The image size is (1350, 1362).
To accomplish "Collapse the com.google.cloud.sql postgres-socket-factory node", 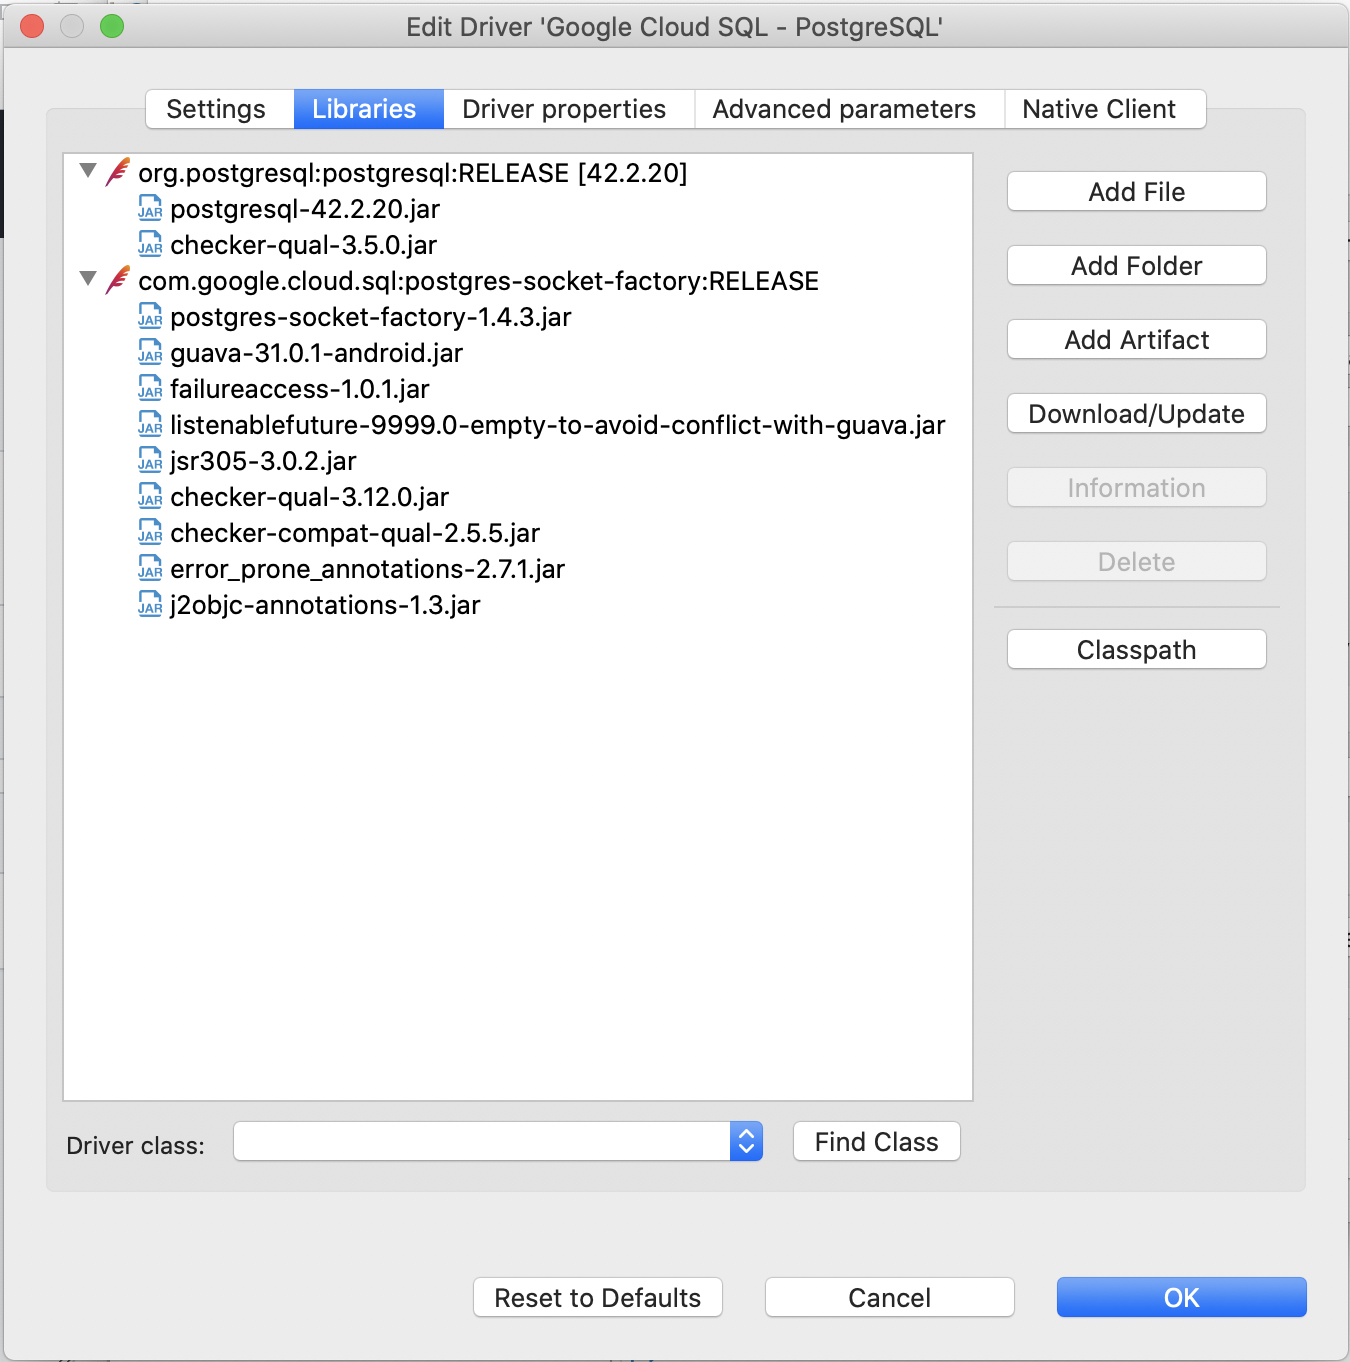I will [x=88, y=279].
